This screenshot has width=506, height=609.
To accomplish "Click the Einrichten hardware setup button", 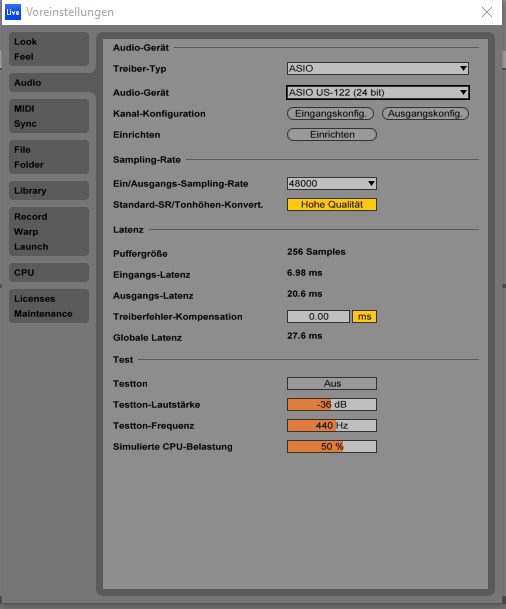I will pos(332,134).
